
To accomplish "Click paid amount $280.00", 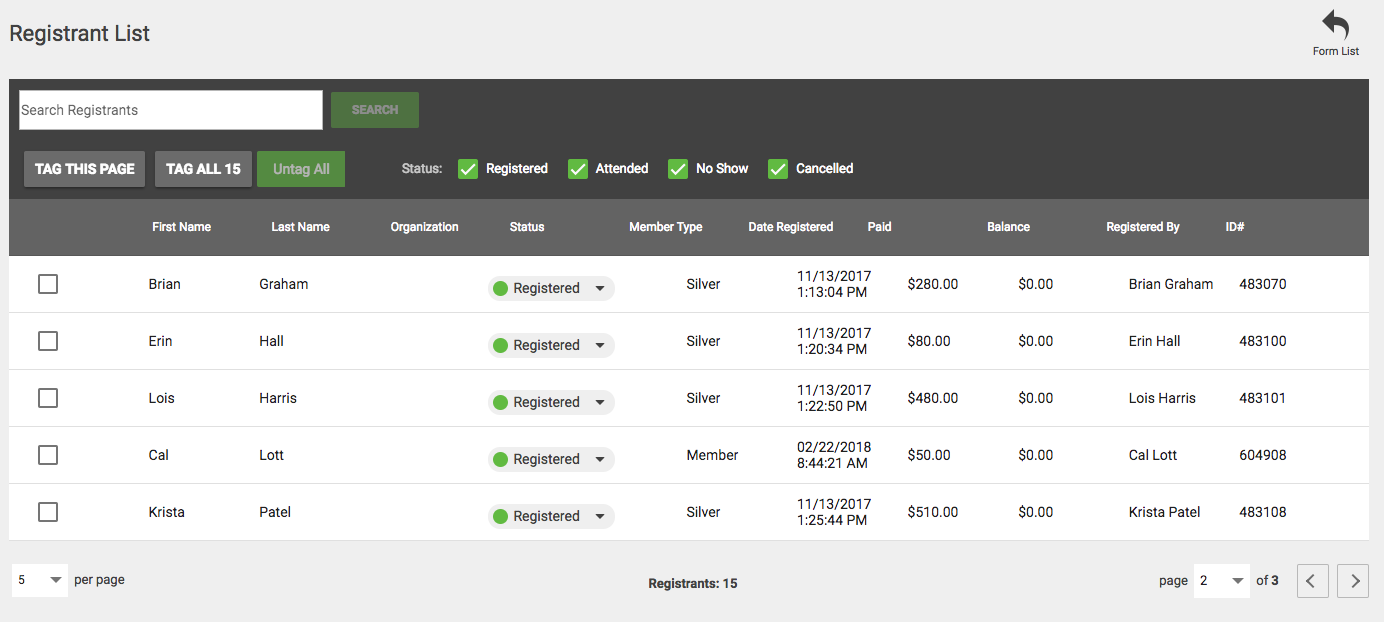I will coord(933,284).
